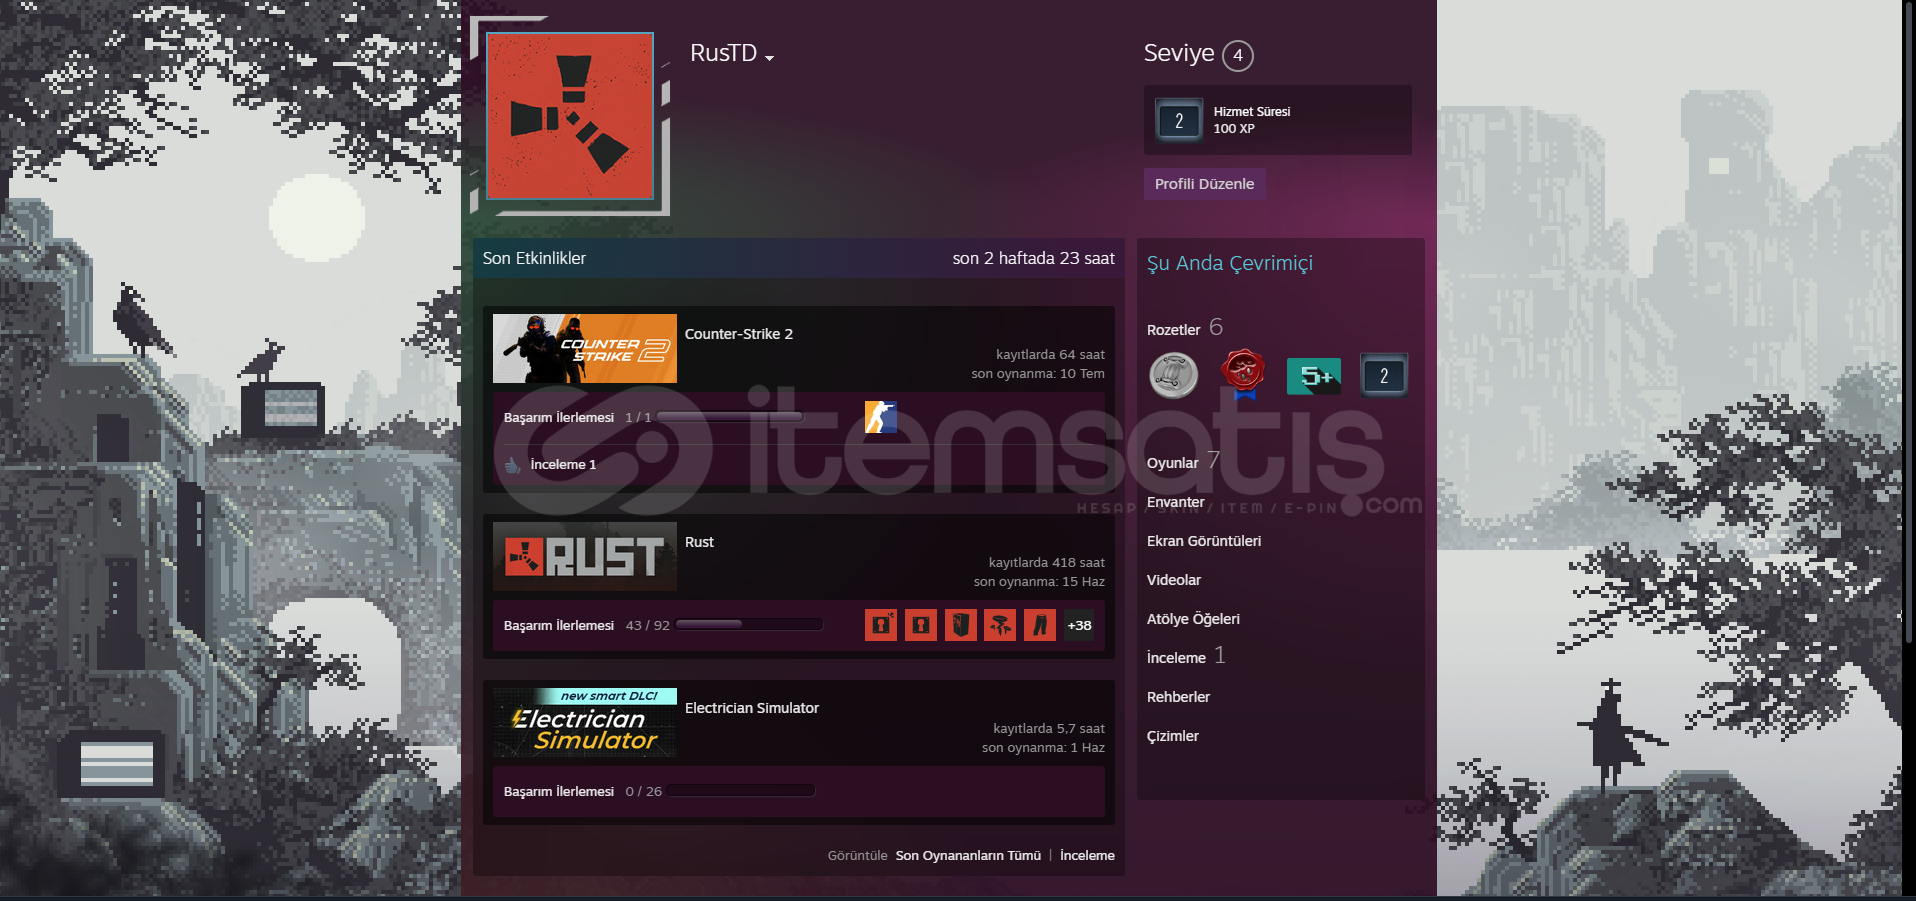Open the İnceleme 1 sidebar link
The height and width of the screenshot is (901, 1916).
(x=1186, y=656)
